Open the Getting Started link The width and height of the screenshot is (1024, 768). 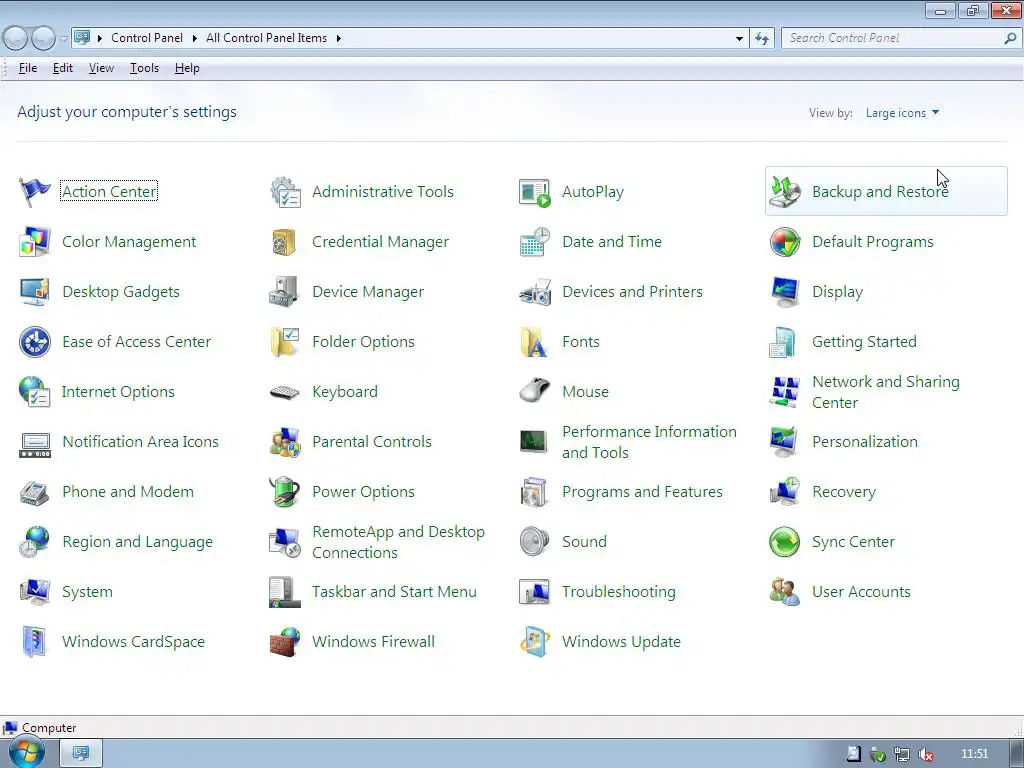[x=864, y=342]
